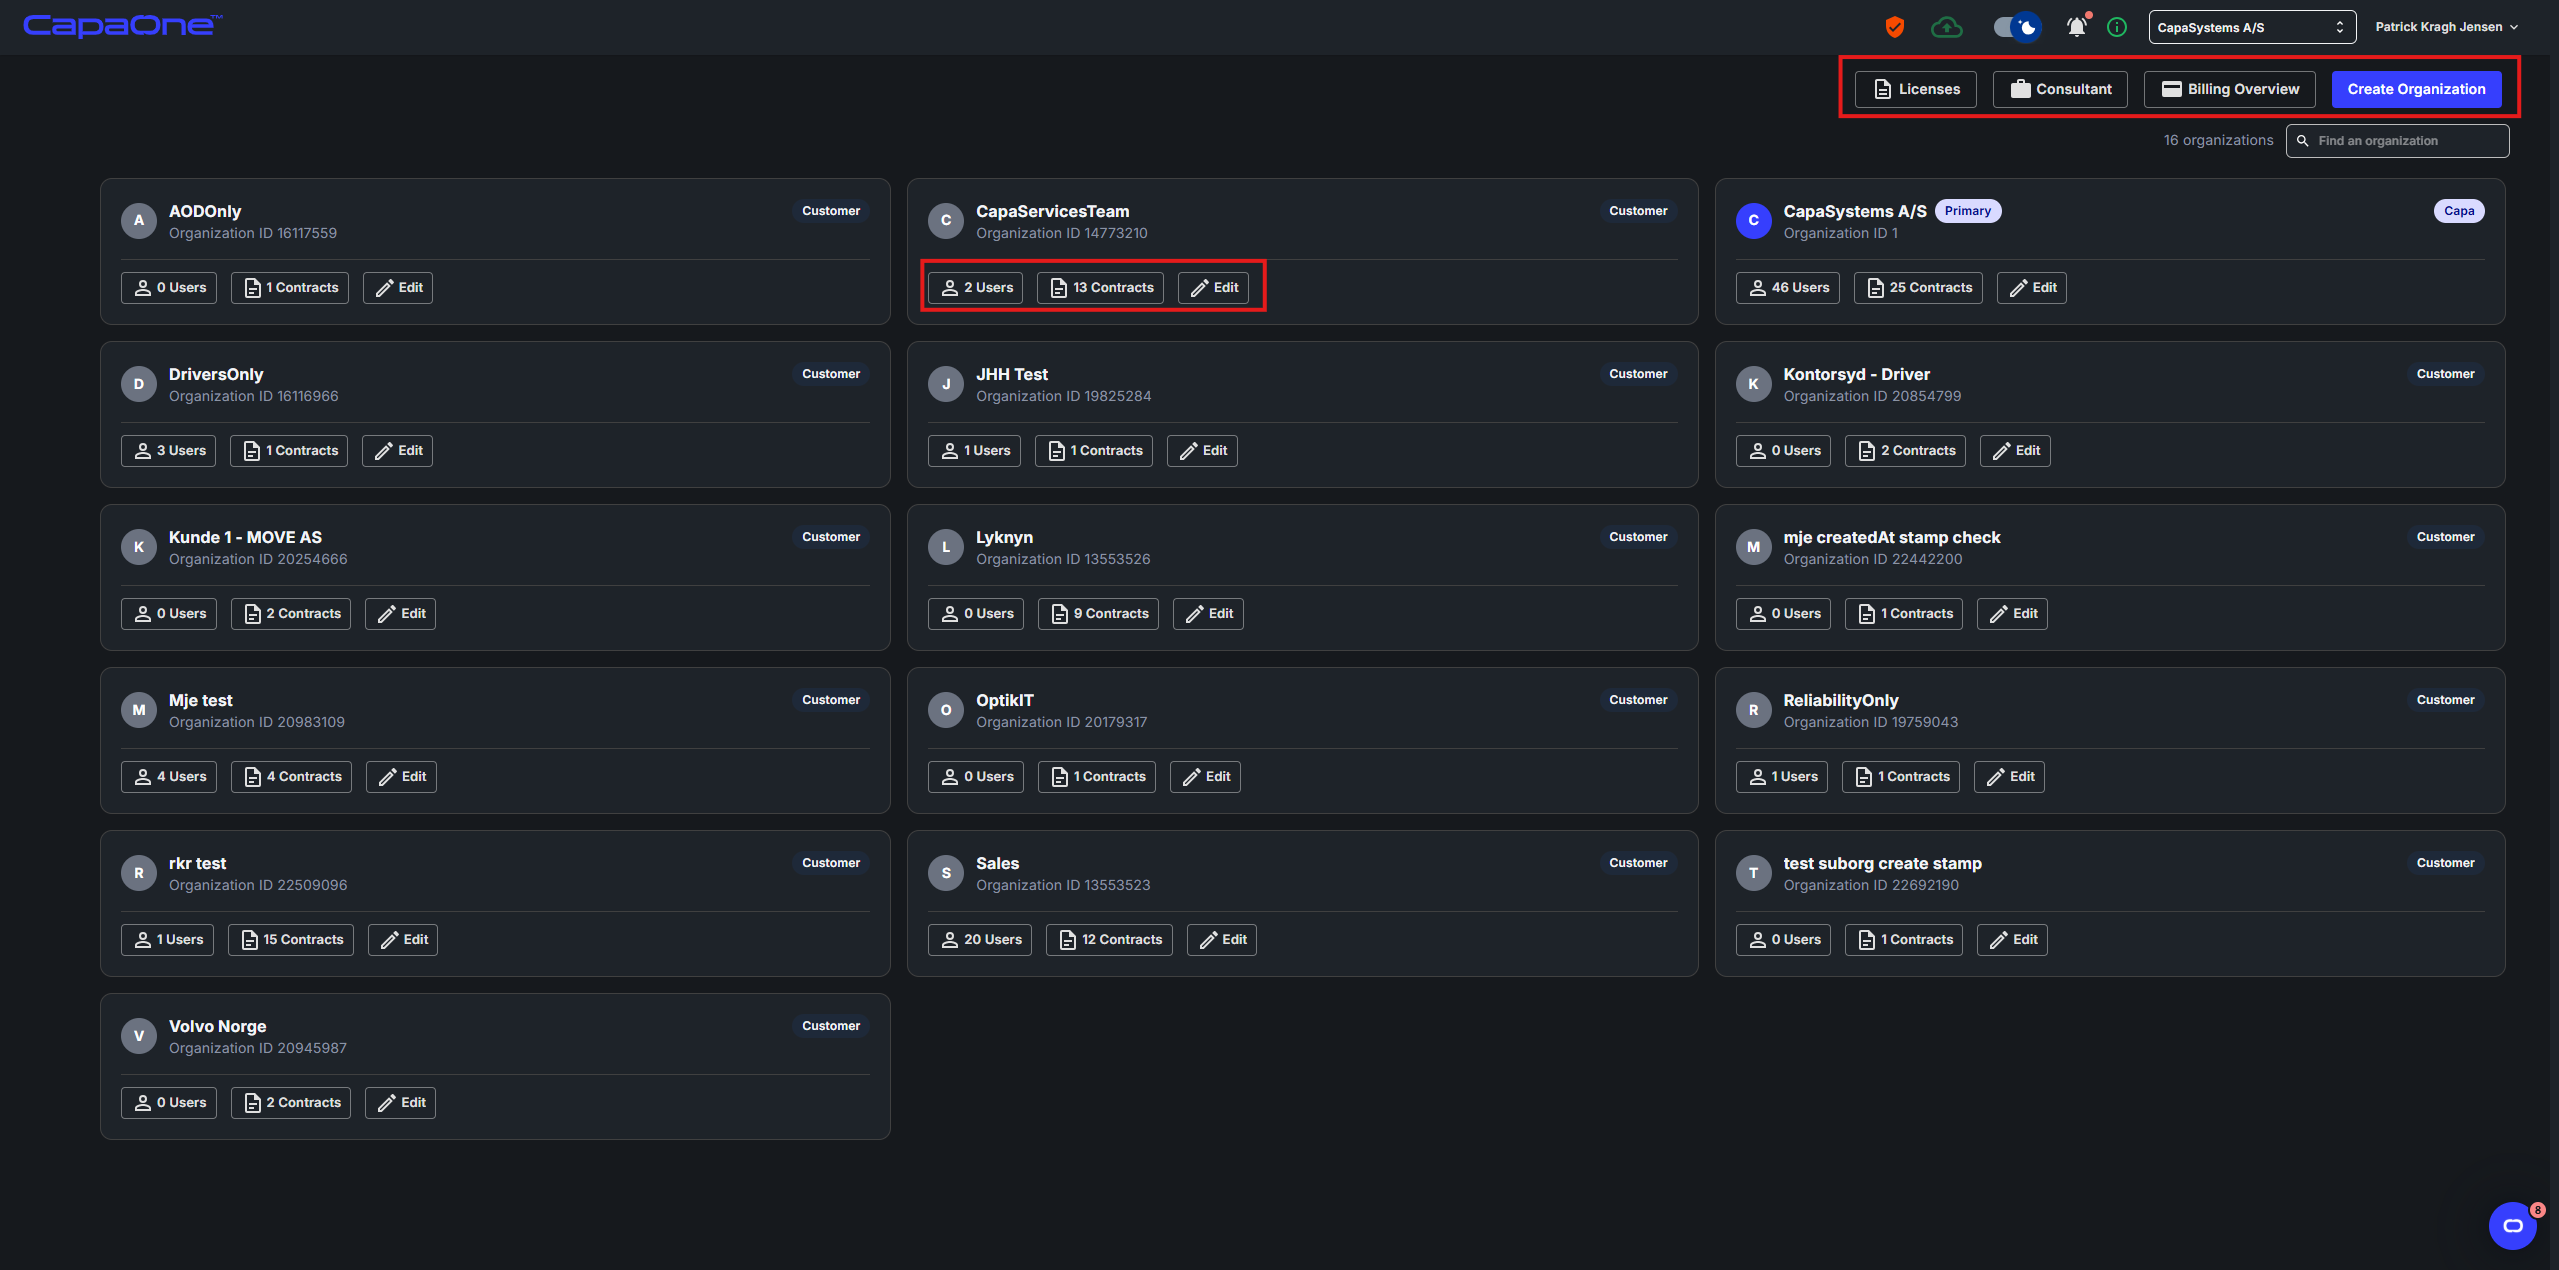This screenshot has width=2559, height=1270.
Task: Open the support chat bubble
Action: coord(2512,1225)
